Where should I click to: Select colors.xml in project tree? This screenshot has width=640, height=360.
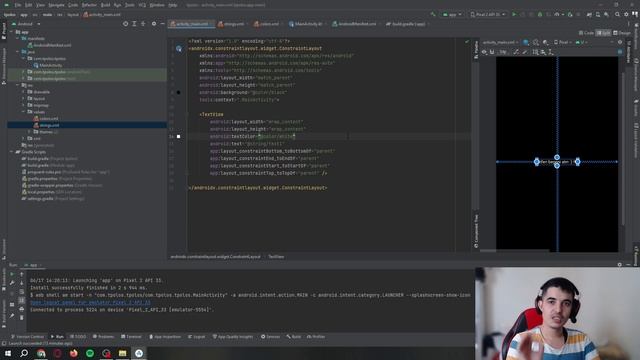pos(46,119)
